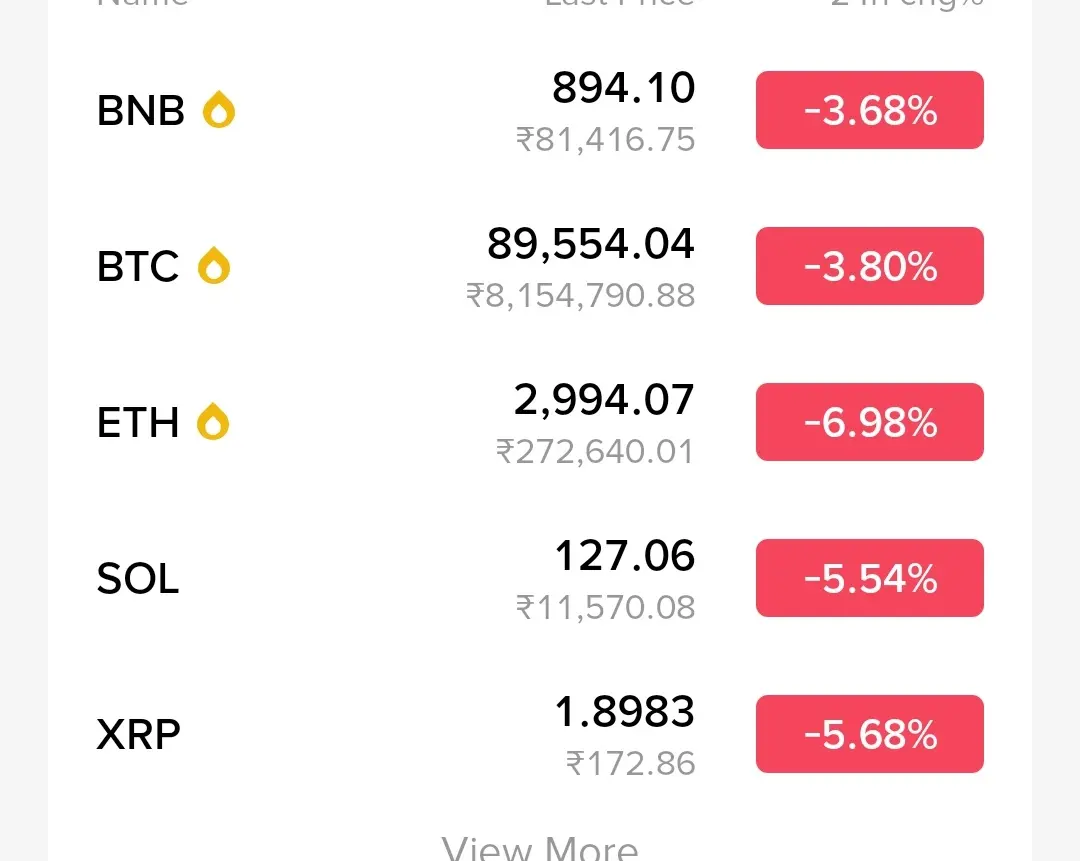The image size is (1080, 861).
Task: Select the BTC ticker label
Action: (x=138, y=266)
